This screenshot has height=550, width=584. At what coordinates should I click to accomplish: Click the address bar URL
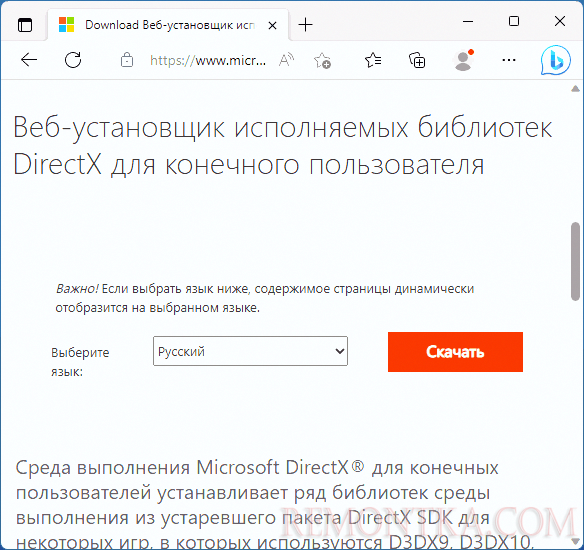[x=208, y=60]
